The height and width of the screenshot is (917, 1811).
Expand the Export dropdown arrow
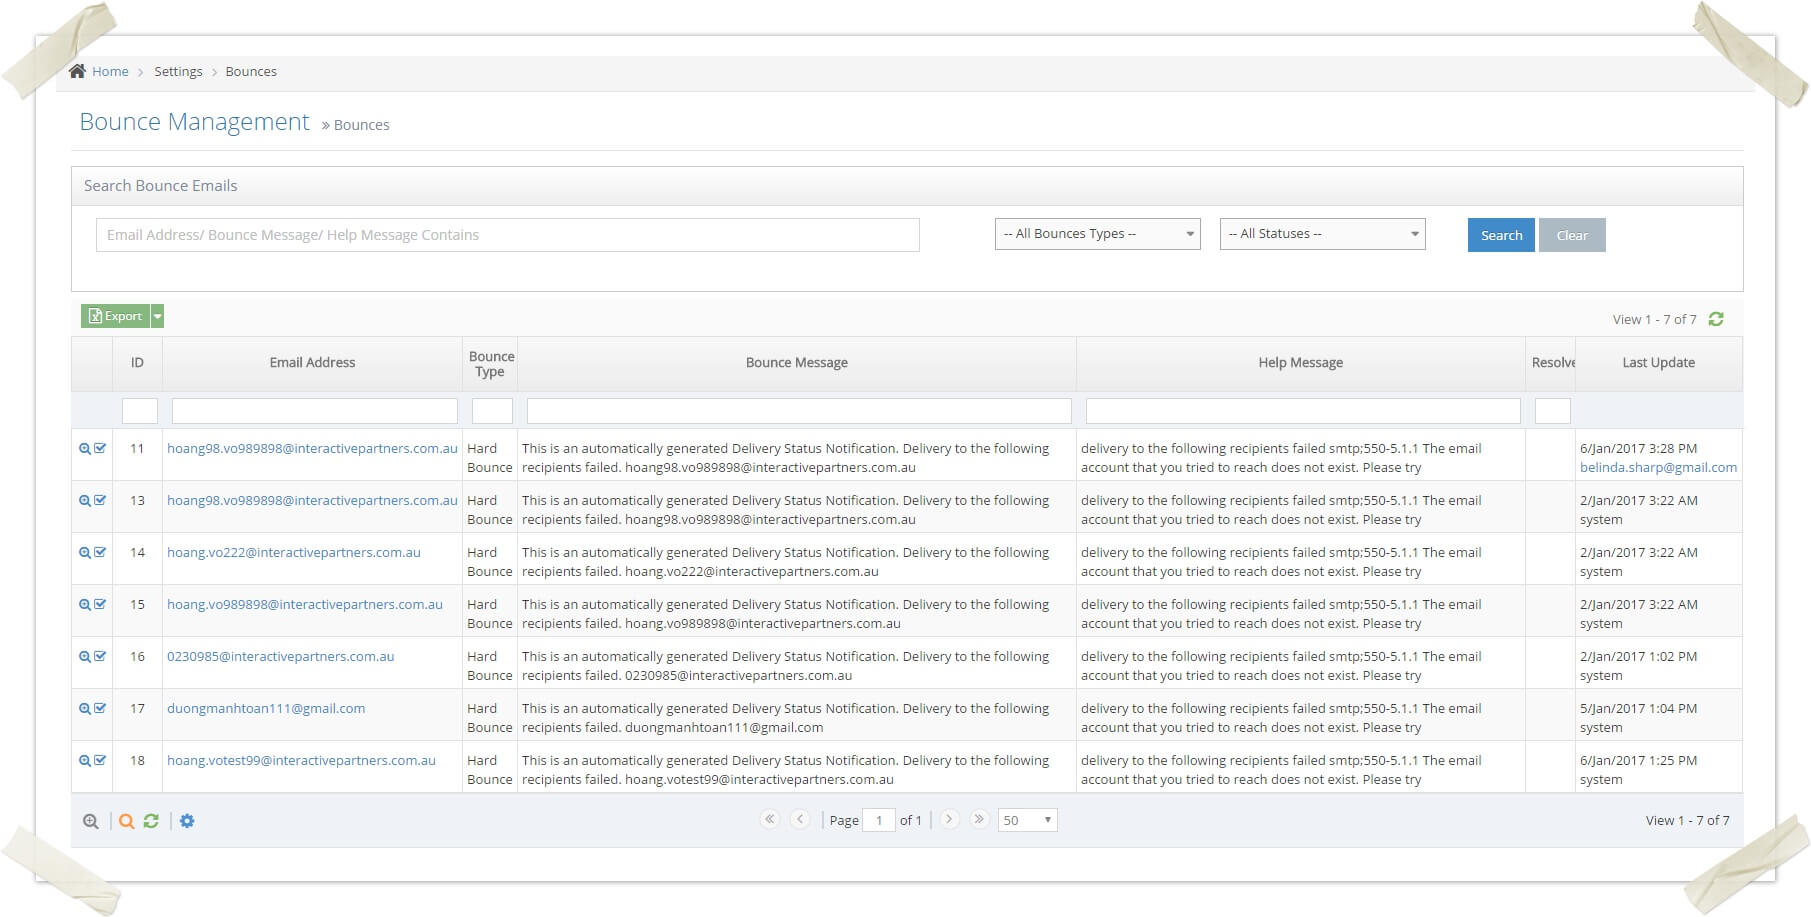tap(157, 316)
